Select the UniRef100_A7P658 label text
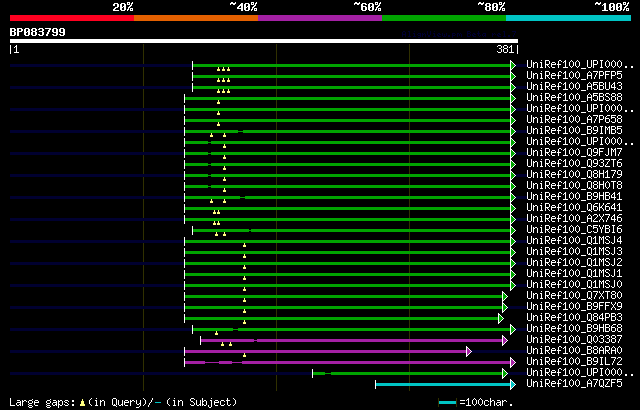 click(x=574, y=120)
